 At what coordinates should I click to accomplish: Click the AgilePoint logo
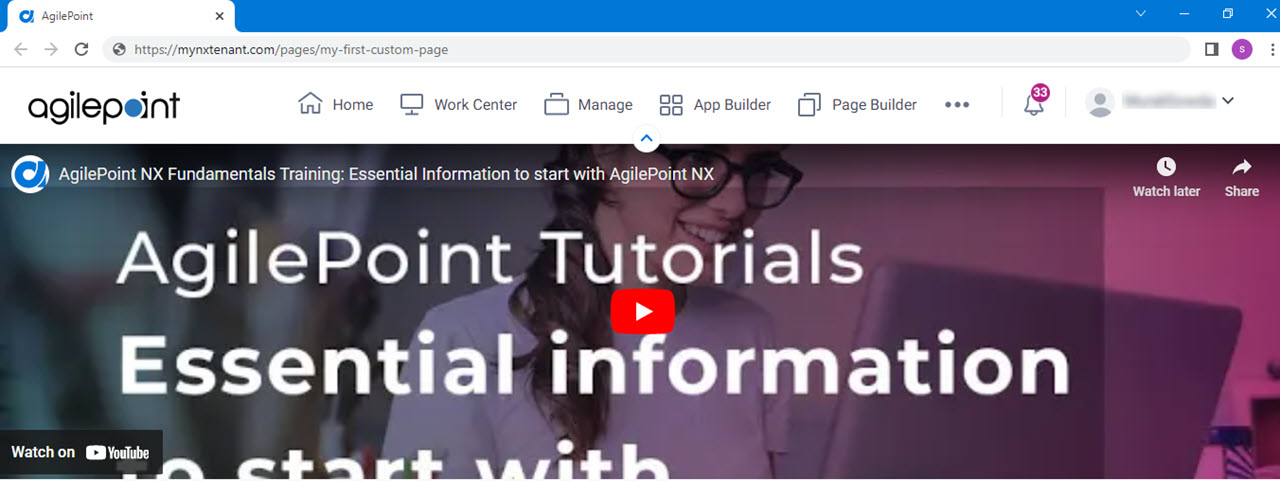click(x=104, y=105)
